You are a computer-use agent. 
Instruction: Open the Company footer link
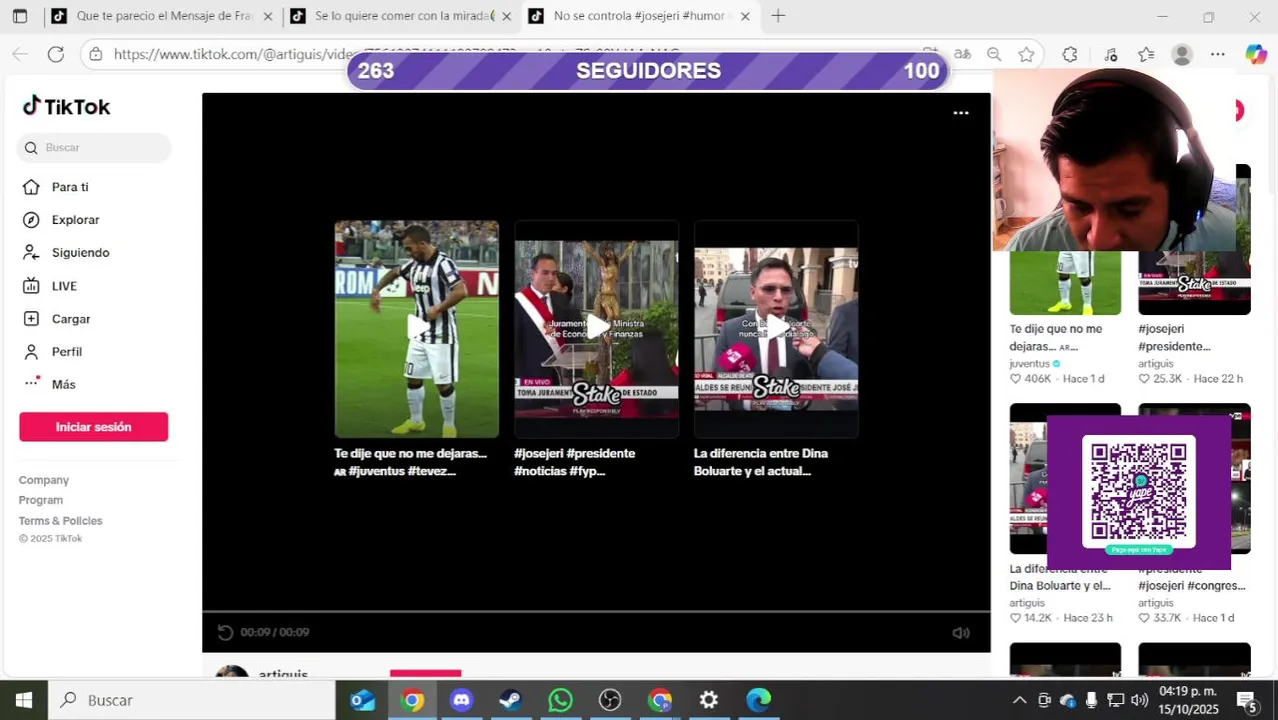point(44,480)
